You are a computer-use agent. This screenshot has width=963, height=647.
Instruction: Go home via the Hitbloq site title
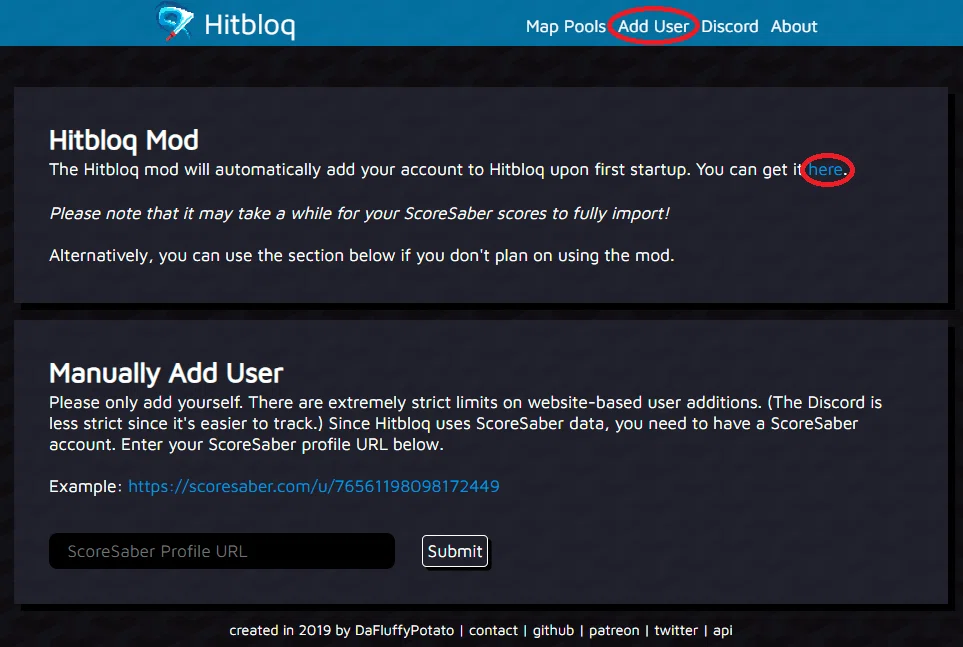(x=249, y=25)
